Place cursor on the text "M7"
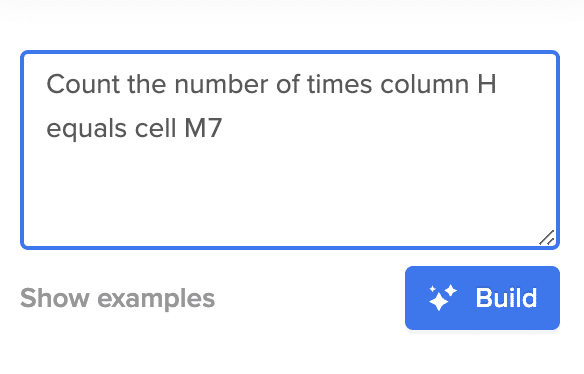The width and height of the screenshot is (584, 374). [203, 128]
